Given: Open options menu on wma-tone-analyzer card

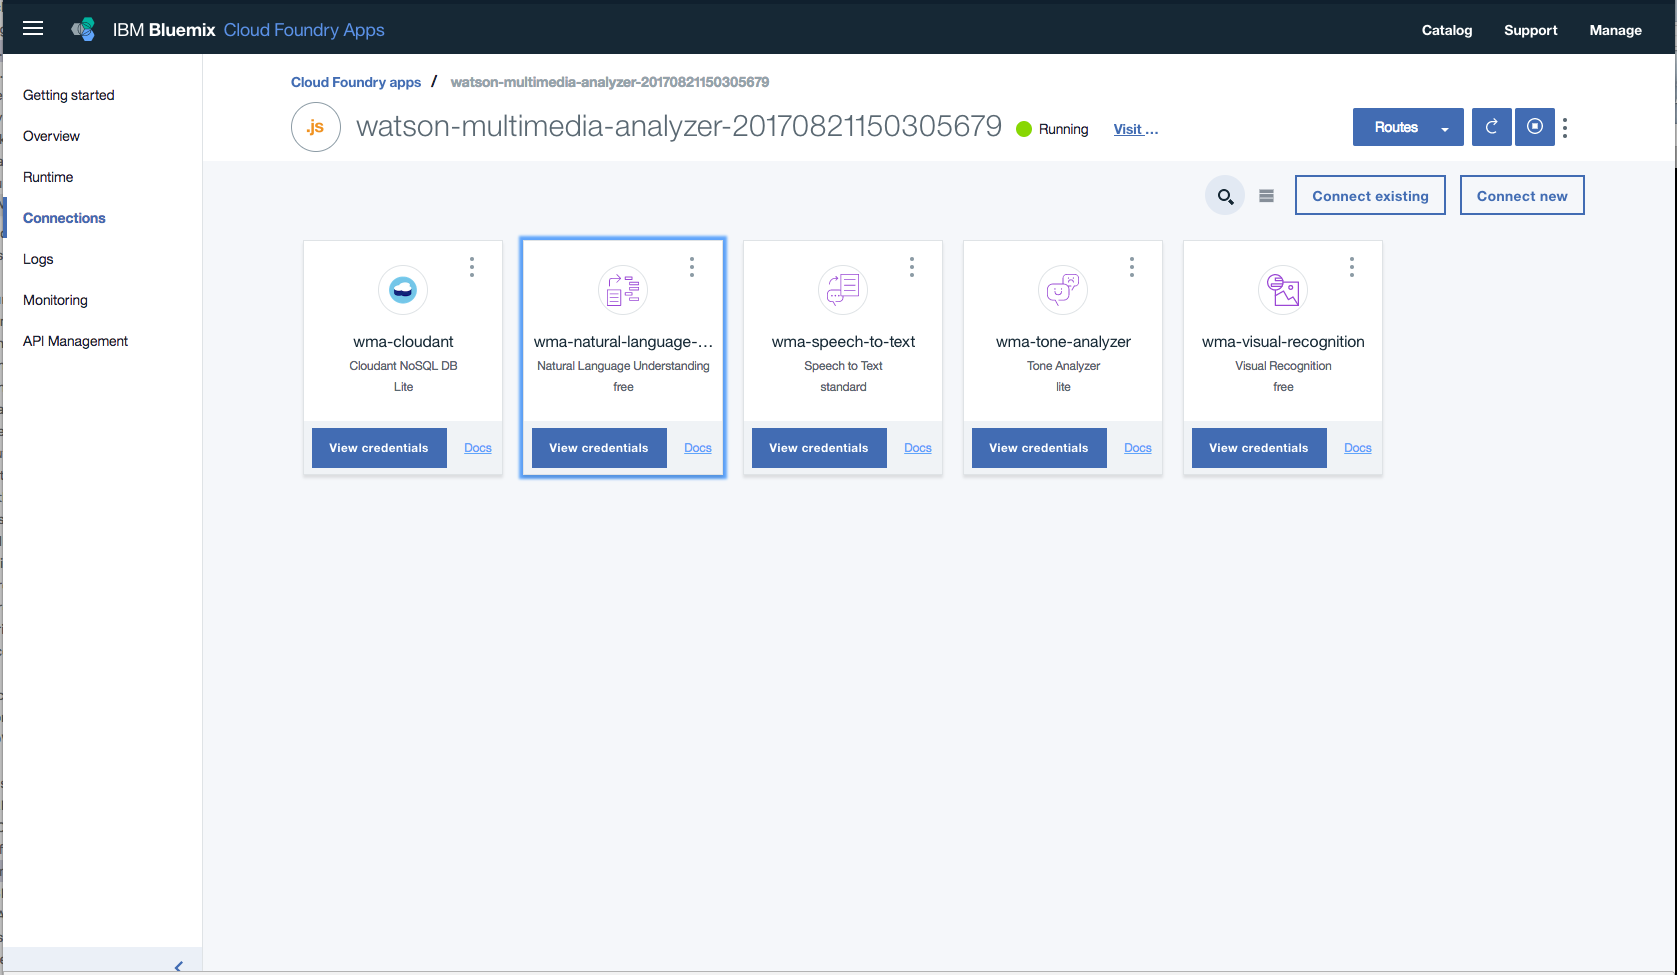Looking at the screenshot, I should [x=1132, y=267].
